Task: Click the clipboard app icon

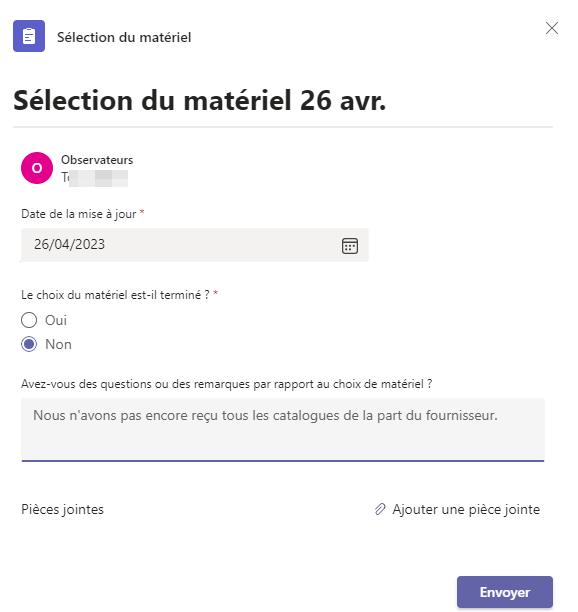Action: [29, 36]
